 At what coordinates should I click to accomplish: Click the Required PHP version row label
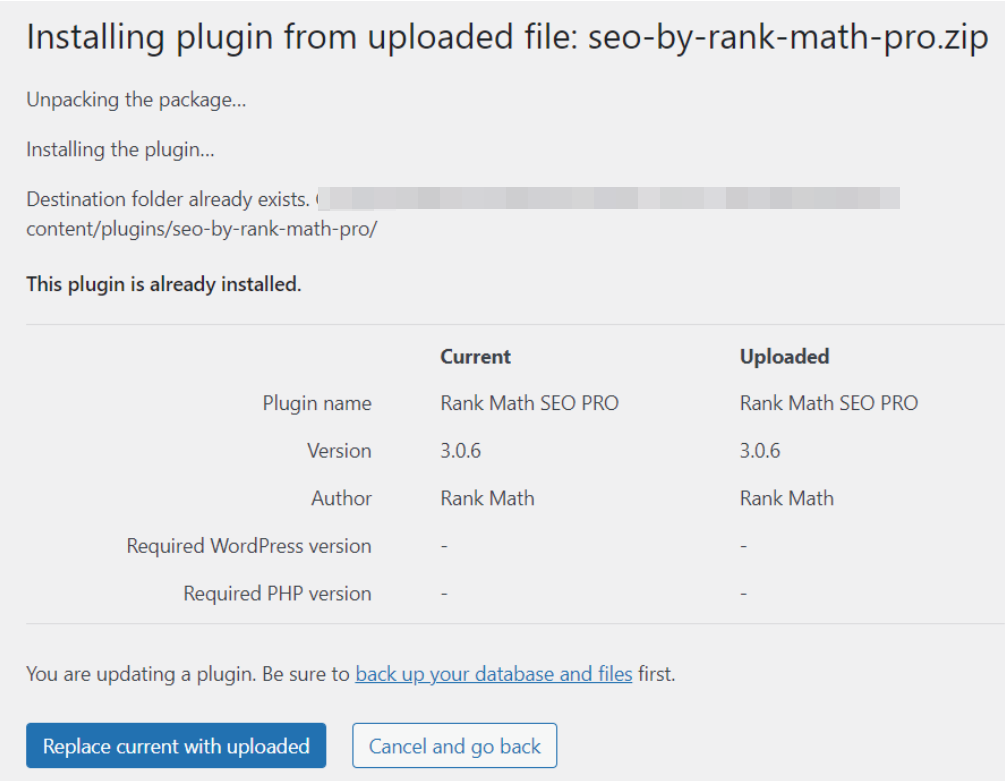277,593
